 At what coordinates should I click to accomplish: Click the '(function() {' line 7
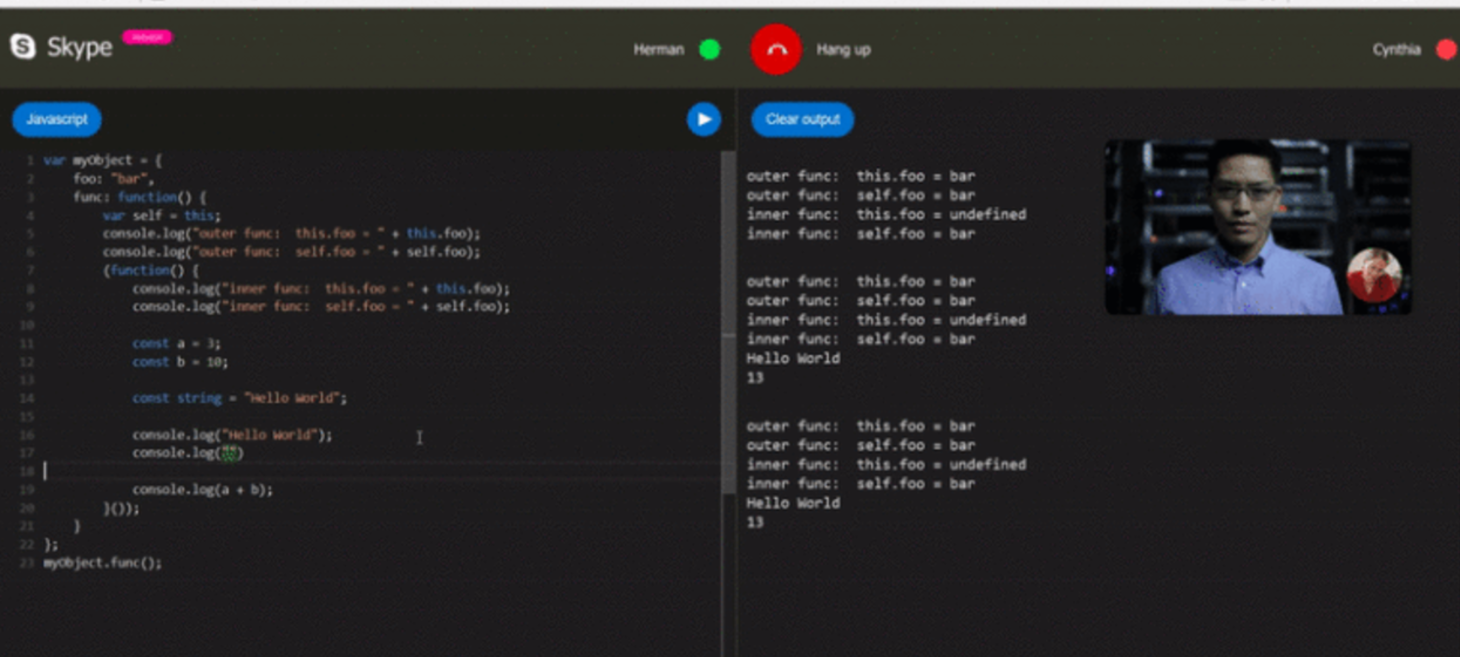[x=151, y=270]
